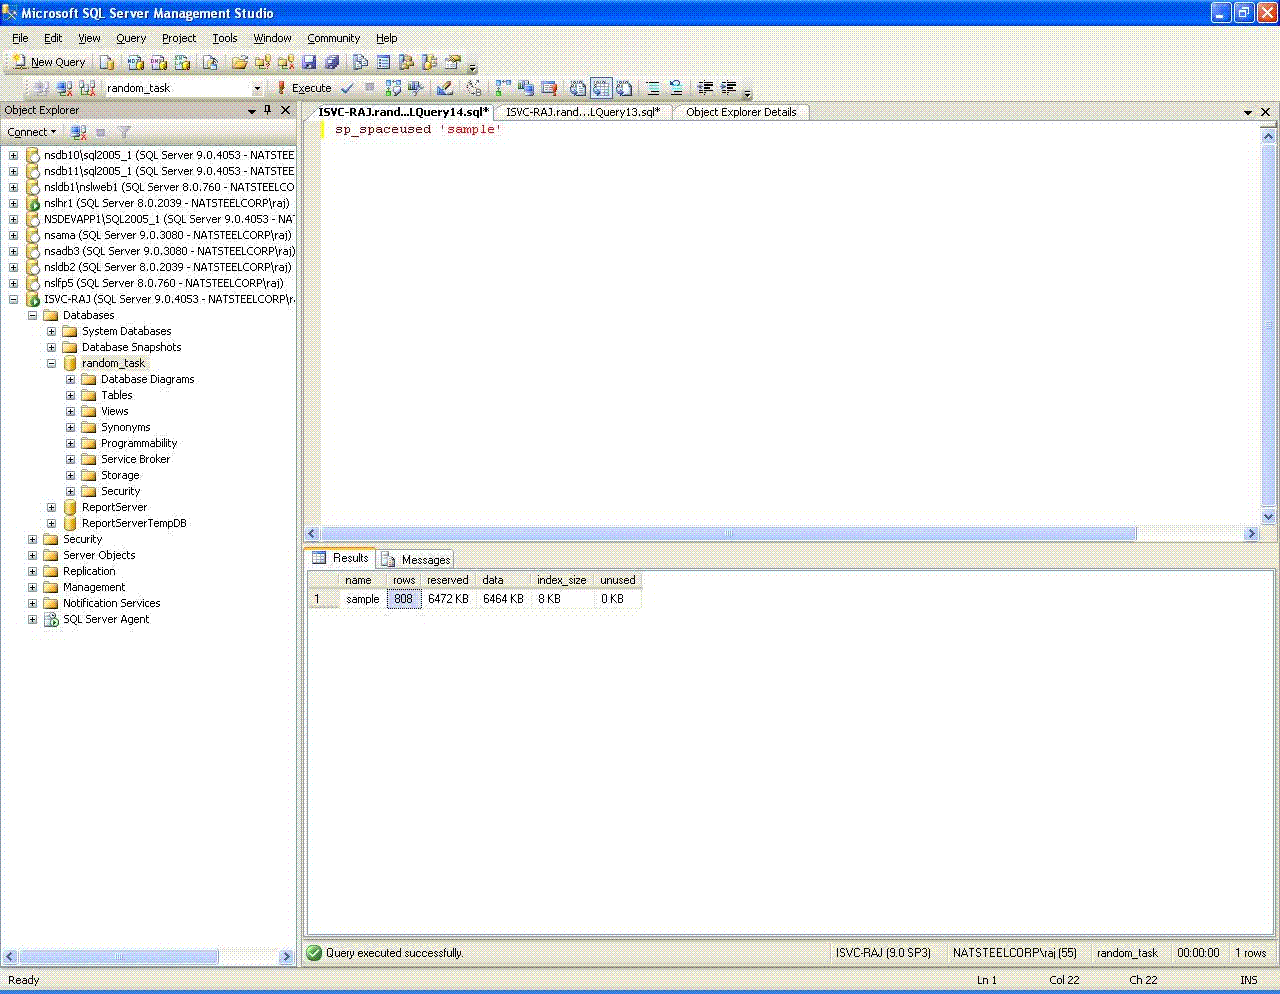Viewport: 1280px width, 994px height.
Task: Decrease the indent of query text
Action: pyautogui.click(x=705, y=88)
